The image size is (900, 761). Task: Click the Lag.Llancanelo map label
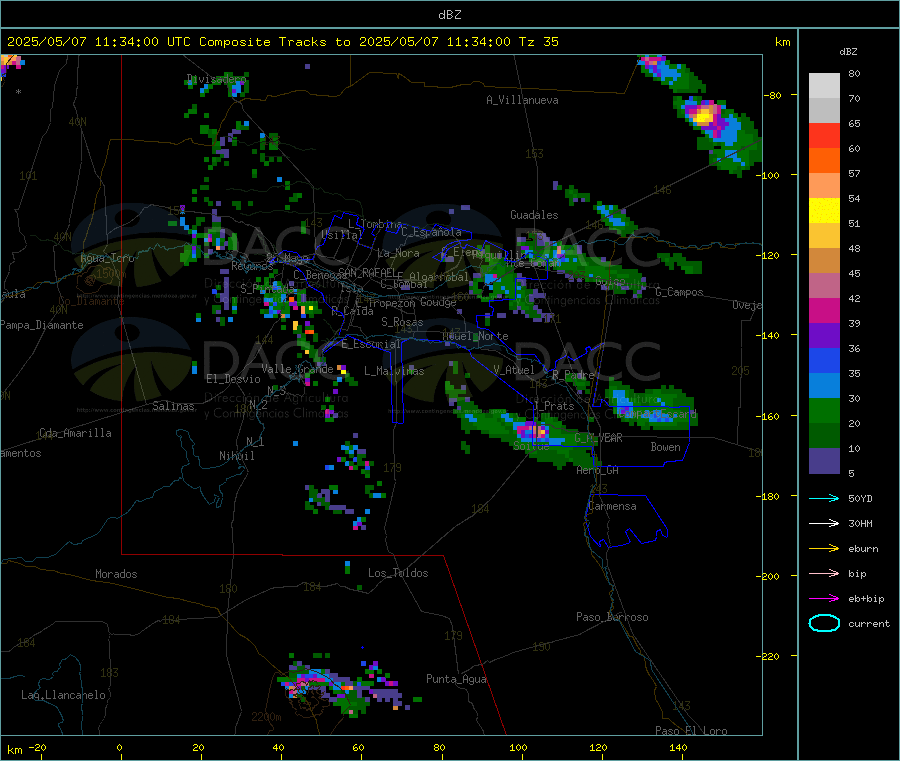[63, 695]
